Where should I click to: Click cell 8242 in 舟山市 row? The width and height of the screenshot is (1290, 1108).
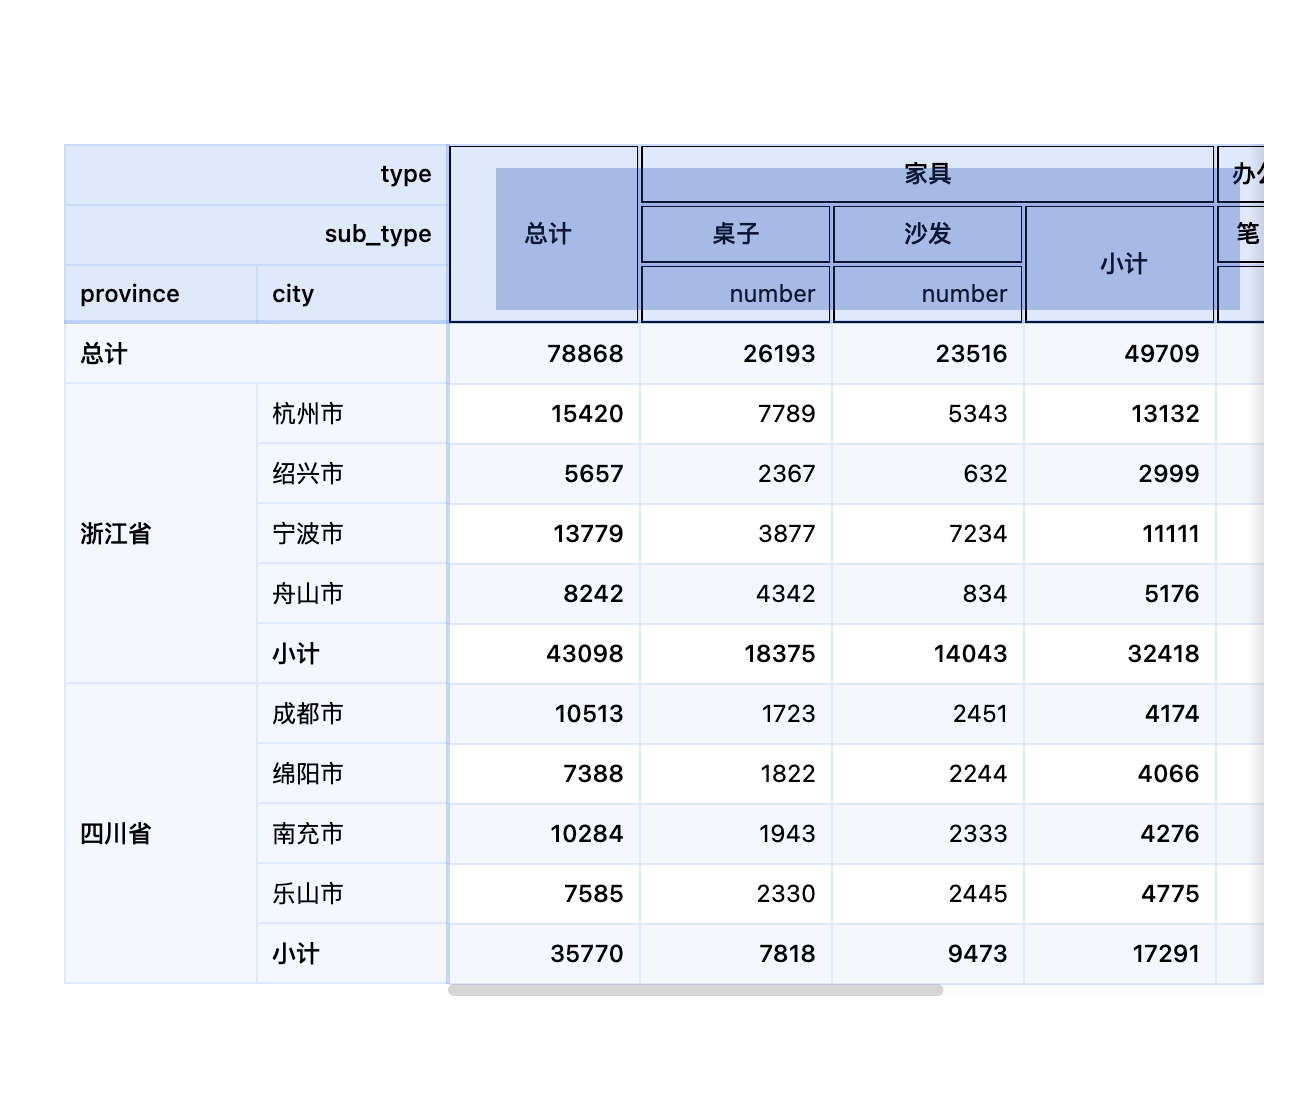coord(544,594)
